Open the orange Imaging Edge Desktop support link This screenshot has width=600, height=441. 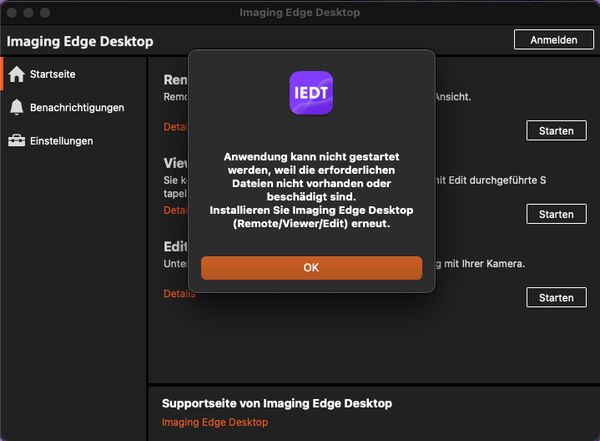point(214,423)
